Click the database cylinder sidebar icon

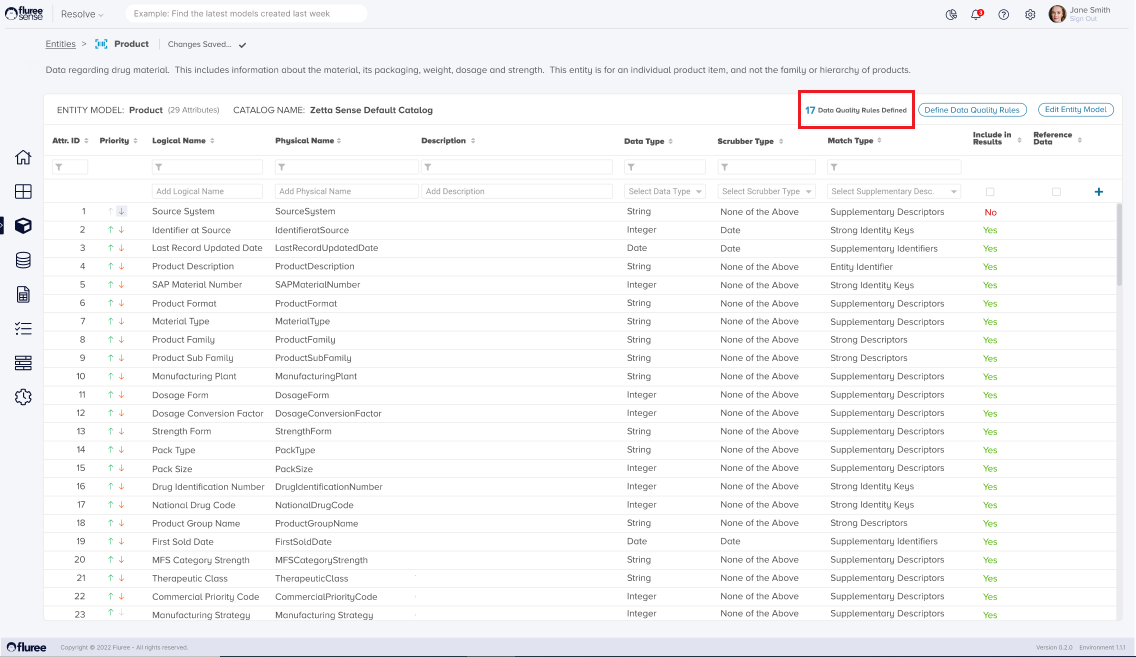tap(23, 260)
